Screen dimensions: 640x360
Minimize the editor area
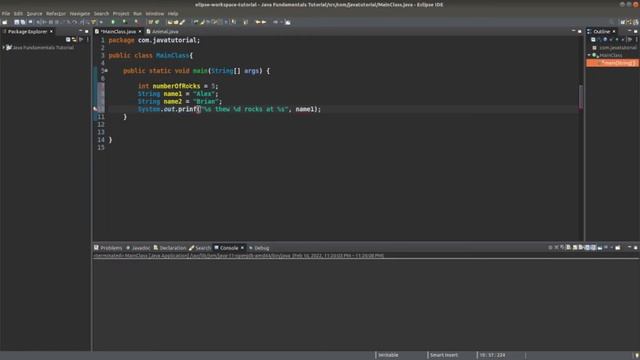click(x=573, y=31)
